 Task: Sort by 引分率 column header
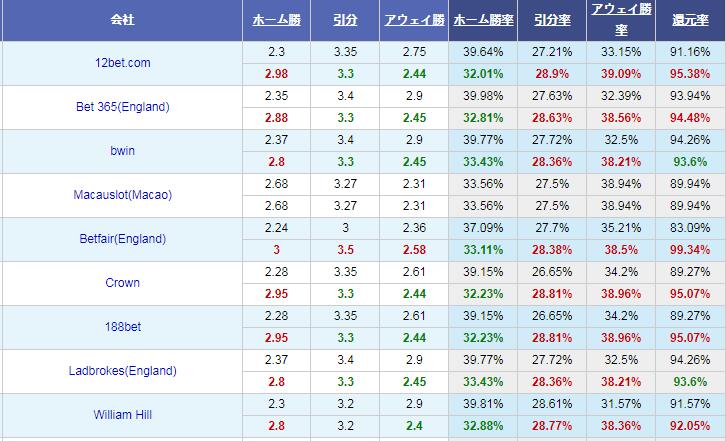click(x=552, y=20)
